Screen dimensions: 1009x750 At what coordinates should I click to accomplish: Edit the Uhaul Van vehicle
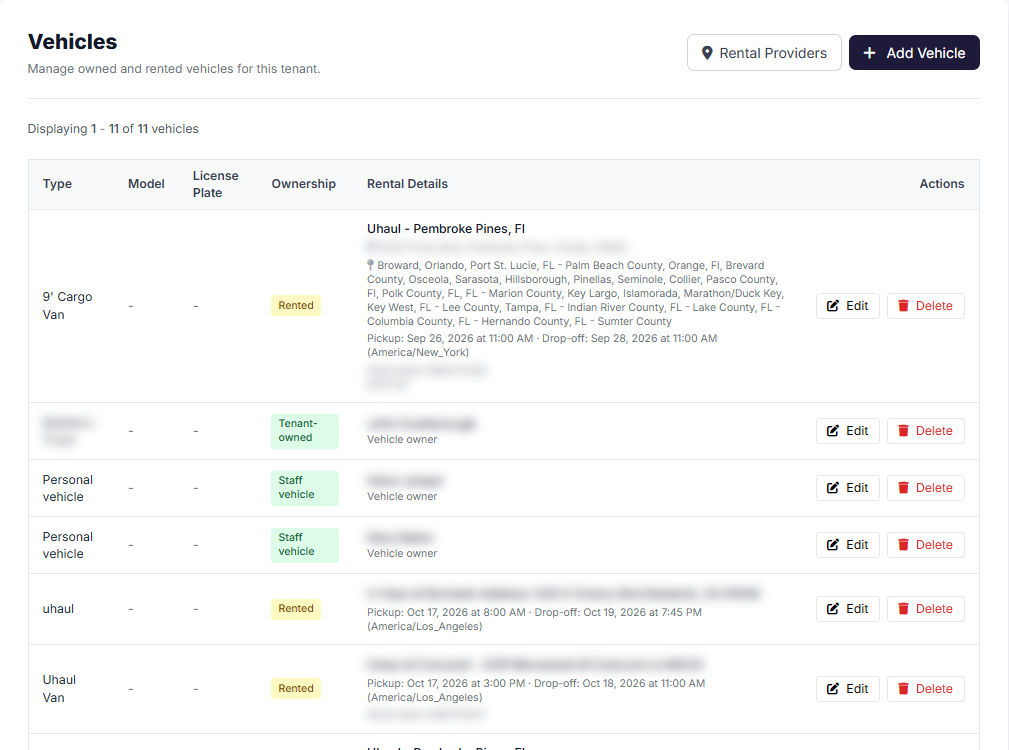click(x=847, y=689)
